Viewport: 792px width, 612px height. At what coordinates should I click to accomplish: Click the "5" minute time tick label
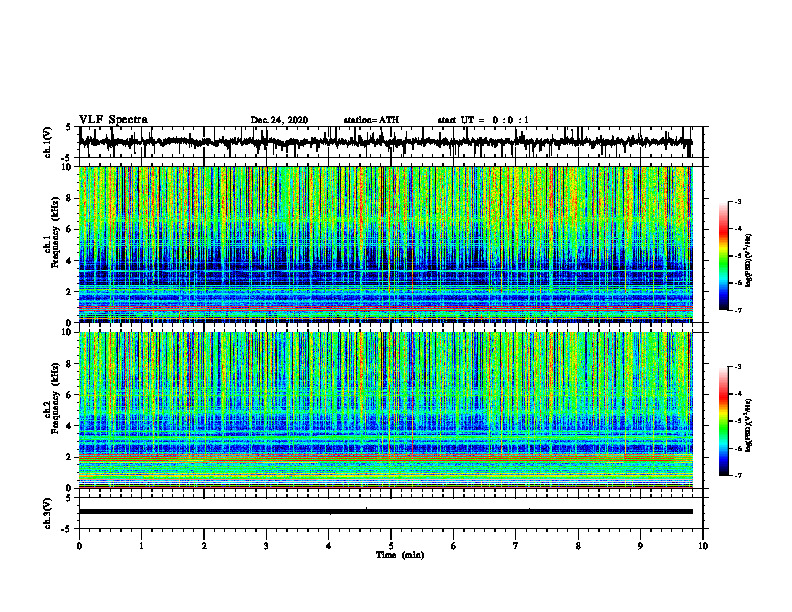click(x=391, y=546)
